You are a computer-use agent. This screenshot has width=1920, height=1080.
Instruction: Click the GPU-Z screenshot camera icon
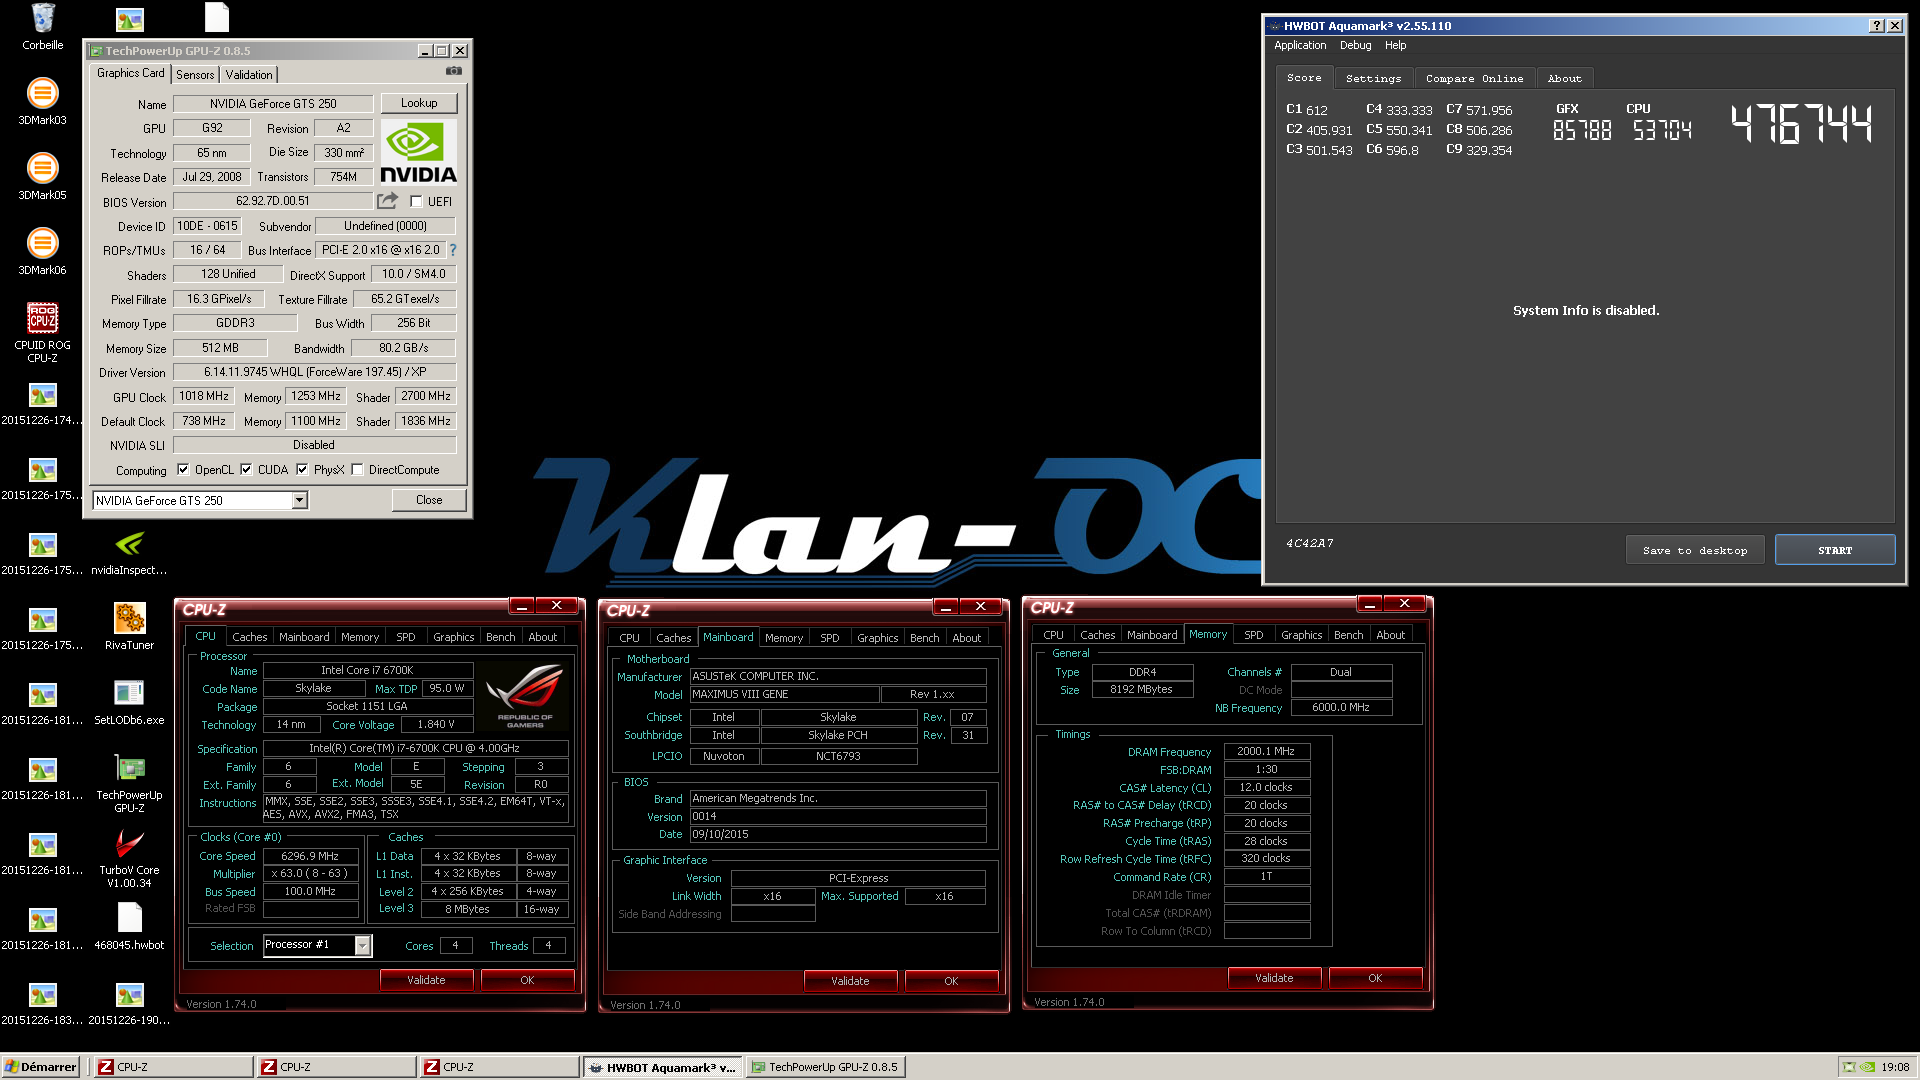(454, 71)
